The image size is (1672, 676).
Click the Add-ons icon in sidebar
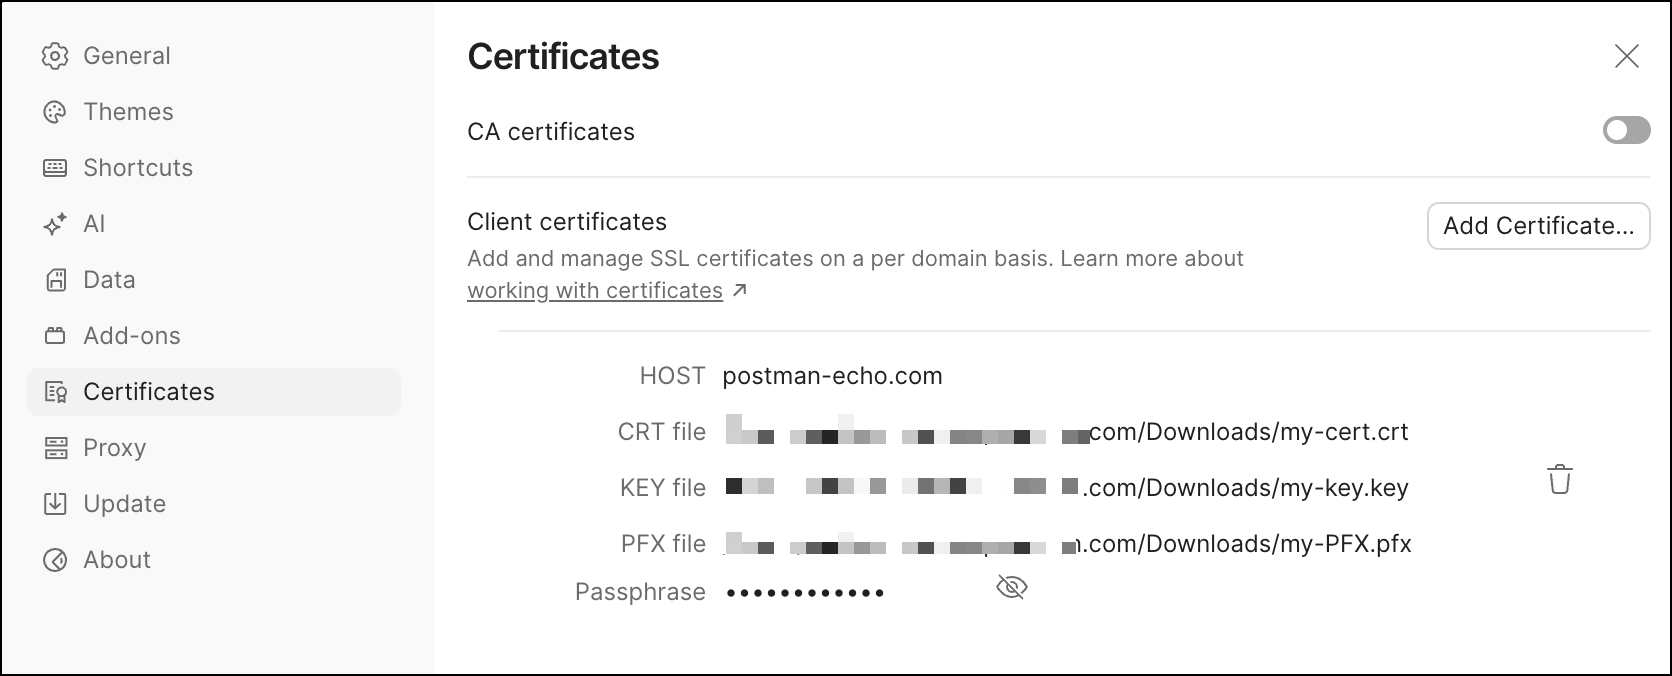click(x=55, y=336)
